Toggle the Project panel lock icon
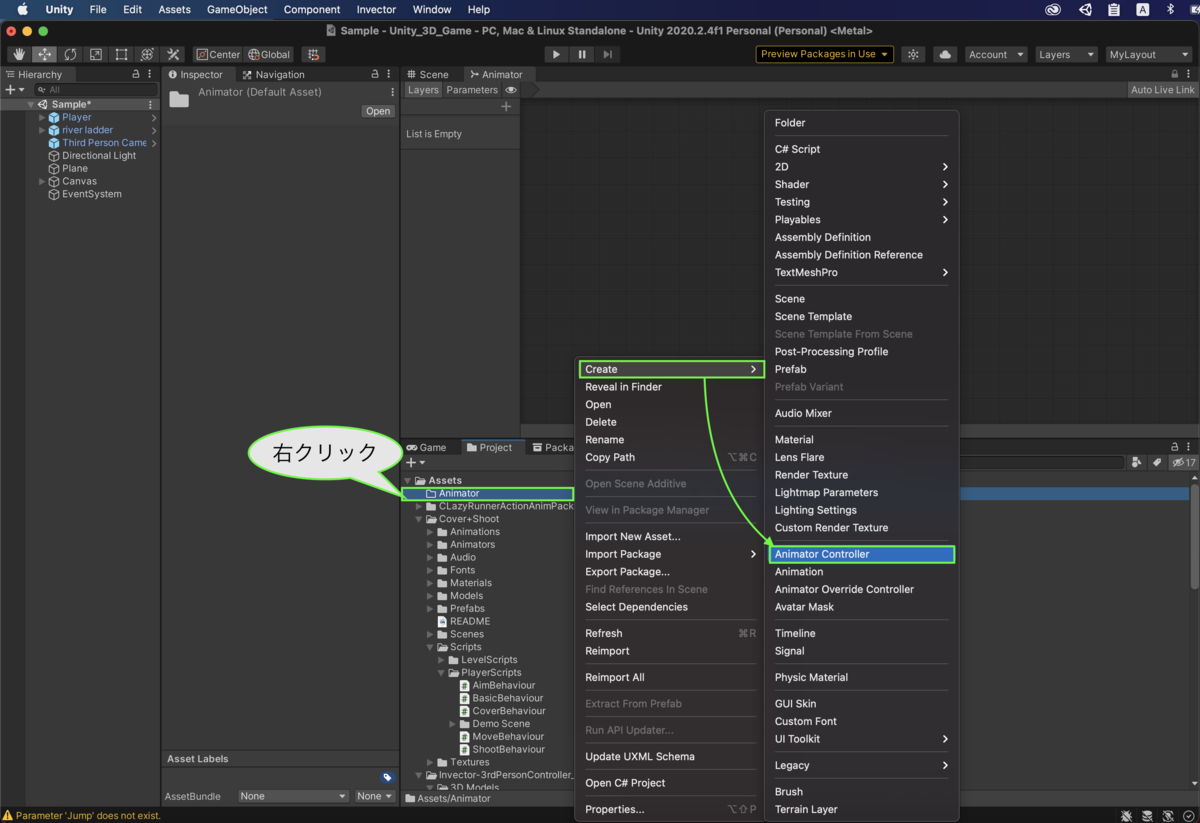 (1175, 447)
